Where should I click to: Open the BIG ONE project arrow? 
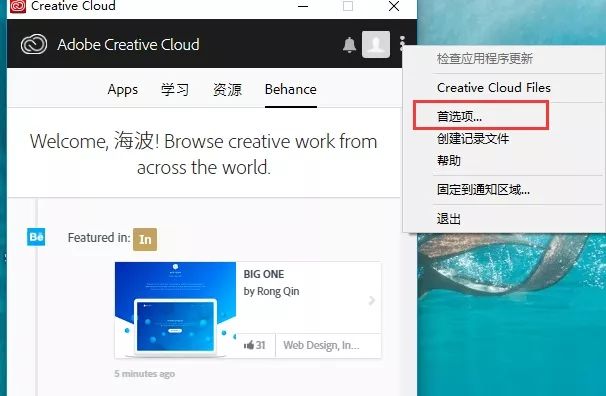click(x=372, y=300)
